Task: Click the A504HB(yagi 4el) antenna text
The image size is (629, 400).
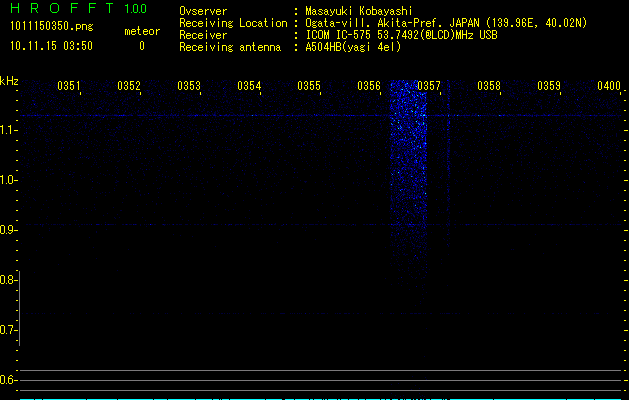Action: (x=353, y=47)
